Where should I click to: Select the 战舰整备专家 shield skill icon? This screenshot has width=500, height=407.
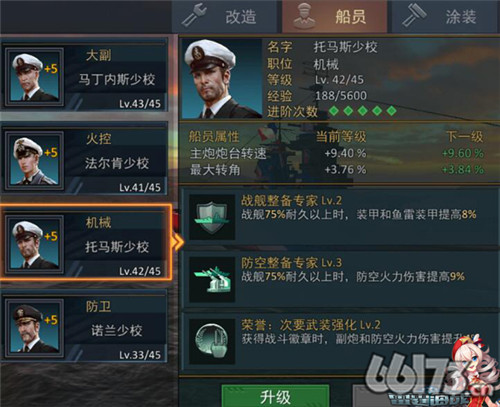(212, 217)
